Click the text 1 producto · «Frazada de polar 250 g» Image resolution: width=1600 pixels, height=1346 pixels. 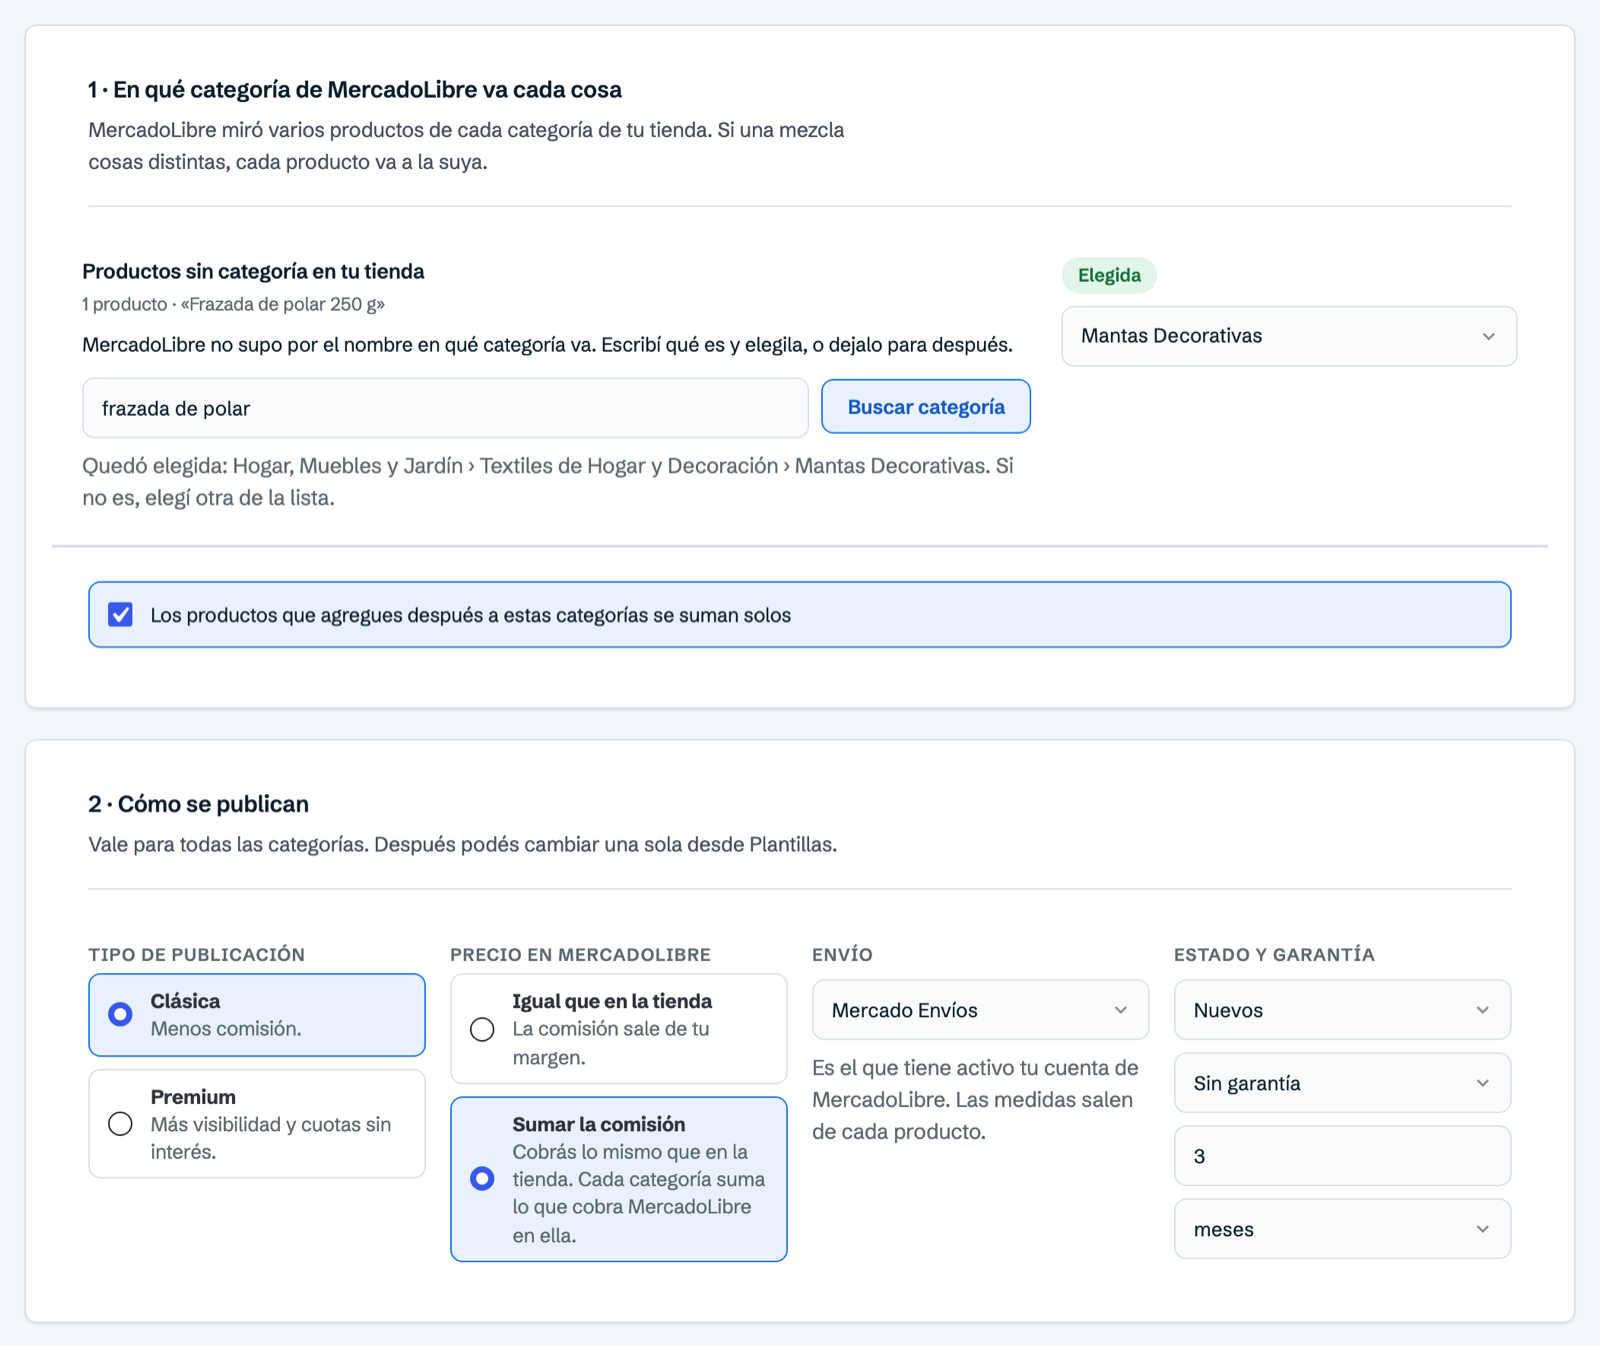233,304
